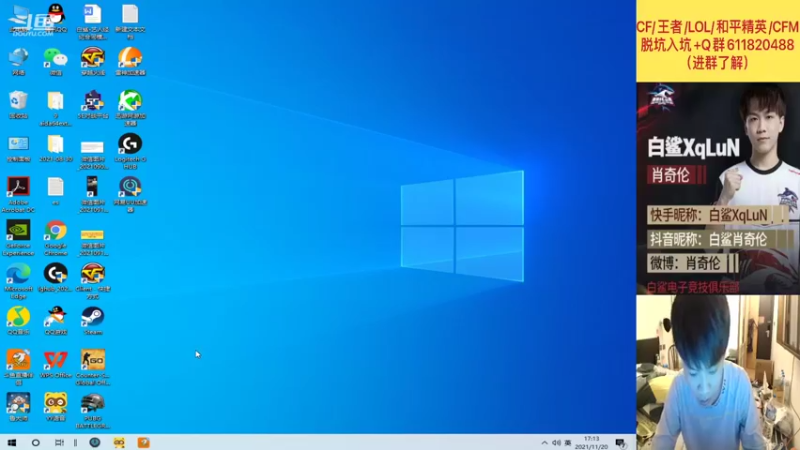The image size is (800, 450).
Task: Open the volume control in tray
Action: click(x=556, y=443)
